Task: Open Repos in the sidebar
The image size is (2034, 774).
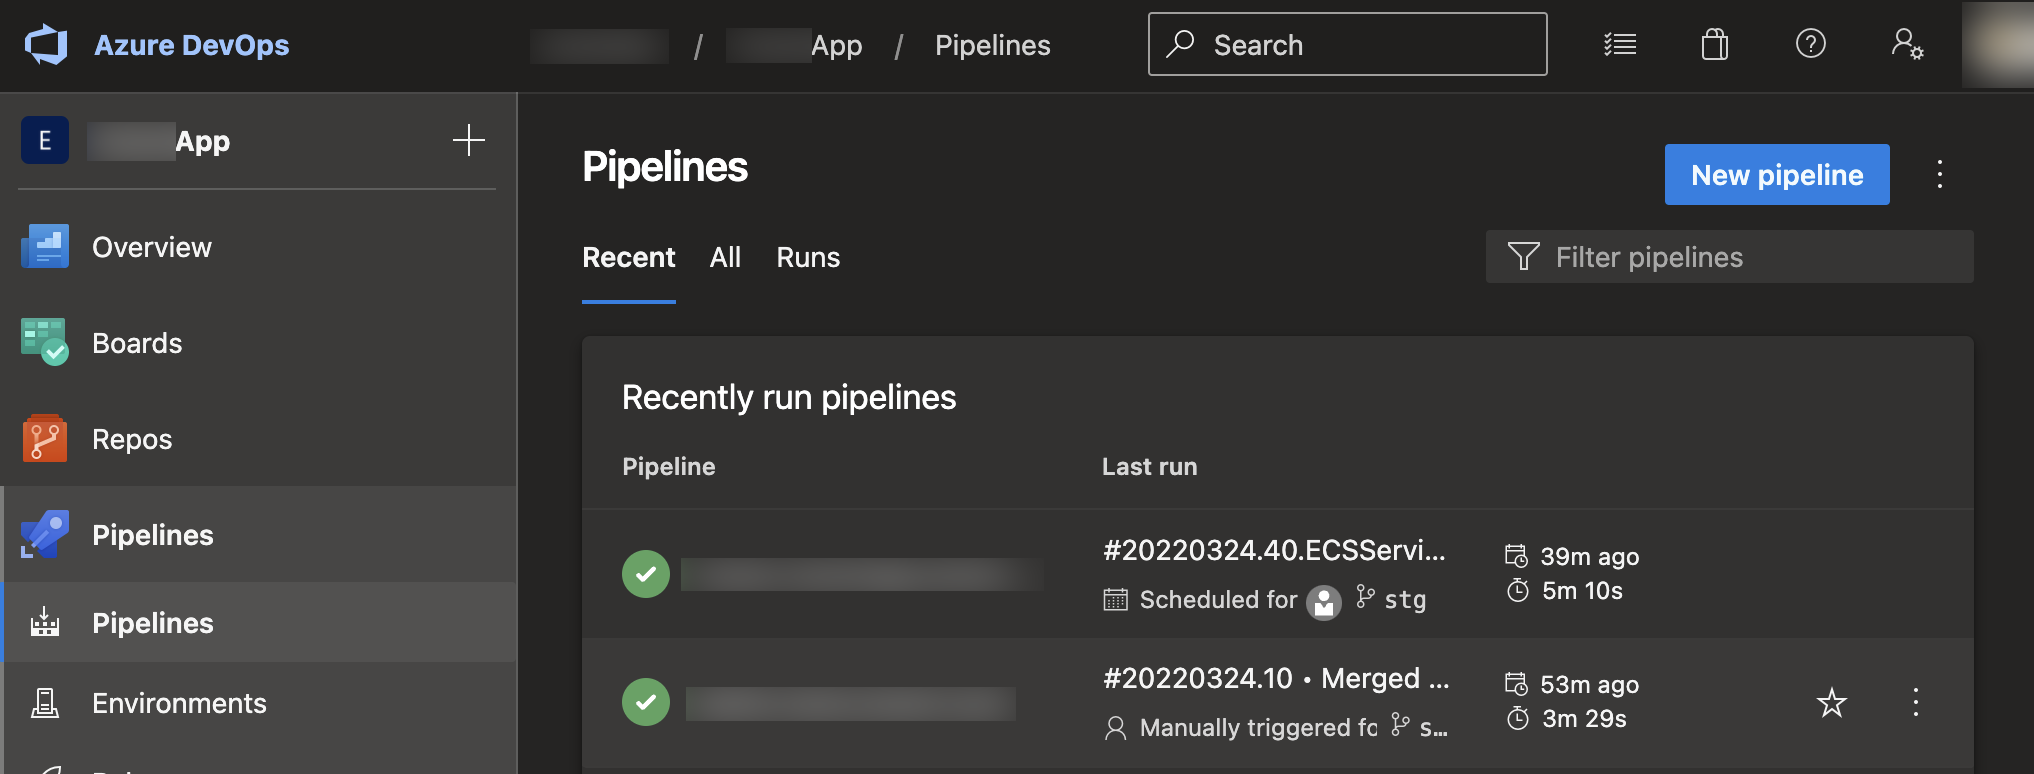Action: (x=258, y=439)
